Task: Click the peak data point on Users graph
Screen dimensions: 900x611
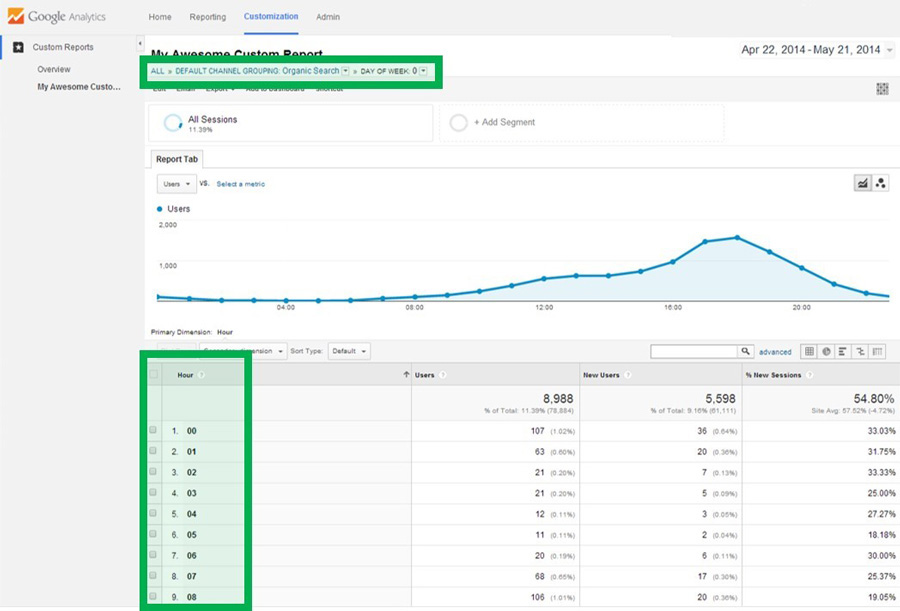Action: pyautogui.click(x=737, y=237)
